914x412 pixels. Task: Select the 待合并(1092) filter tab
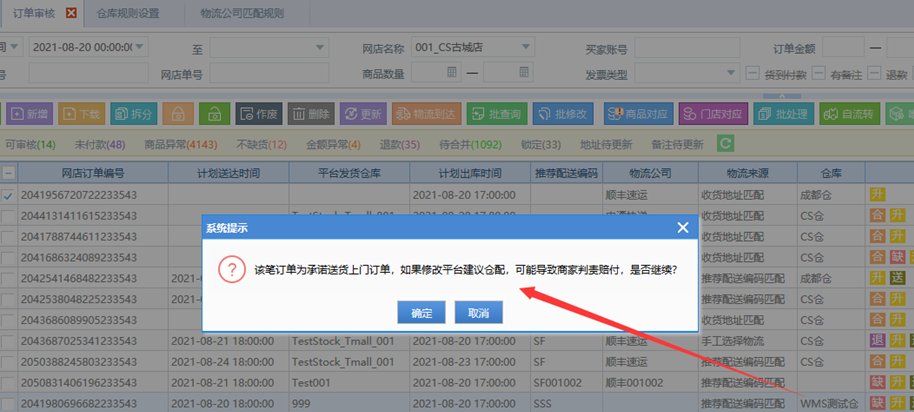(470, 144)
